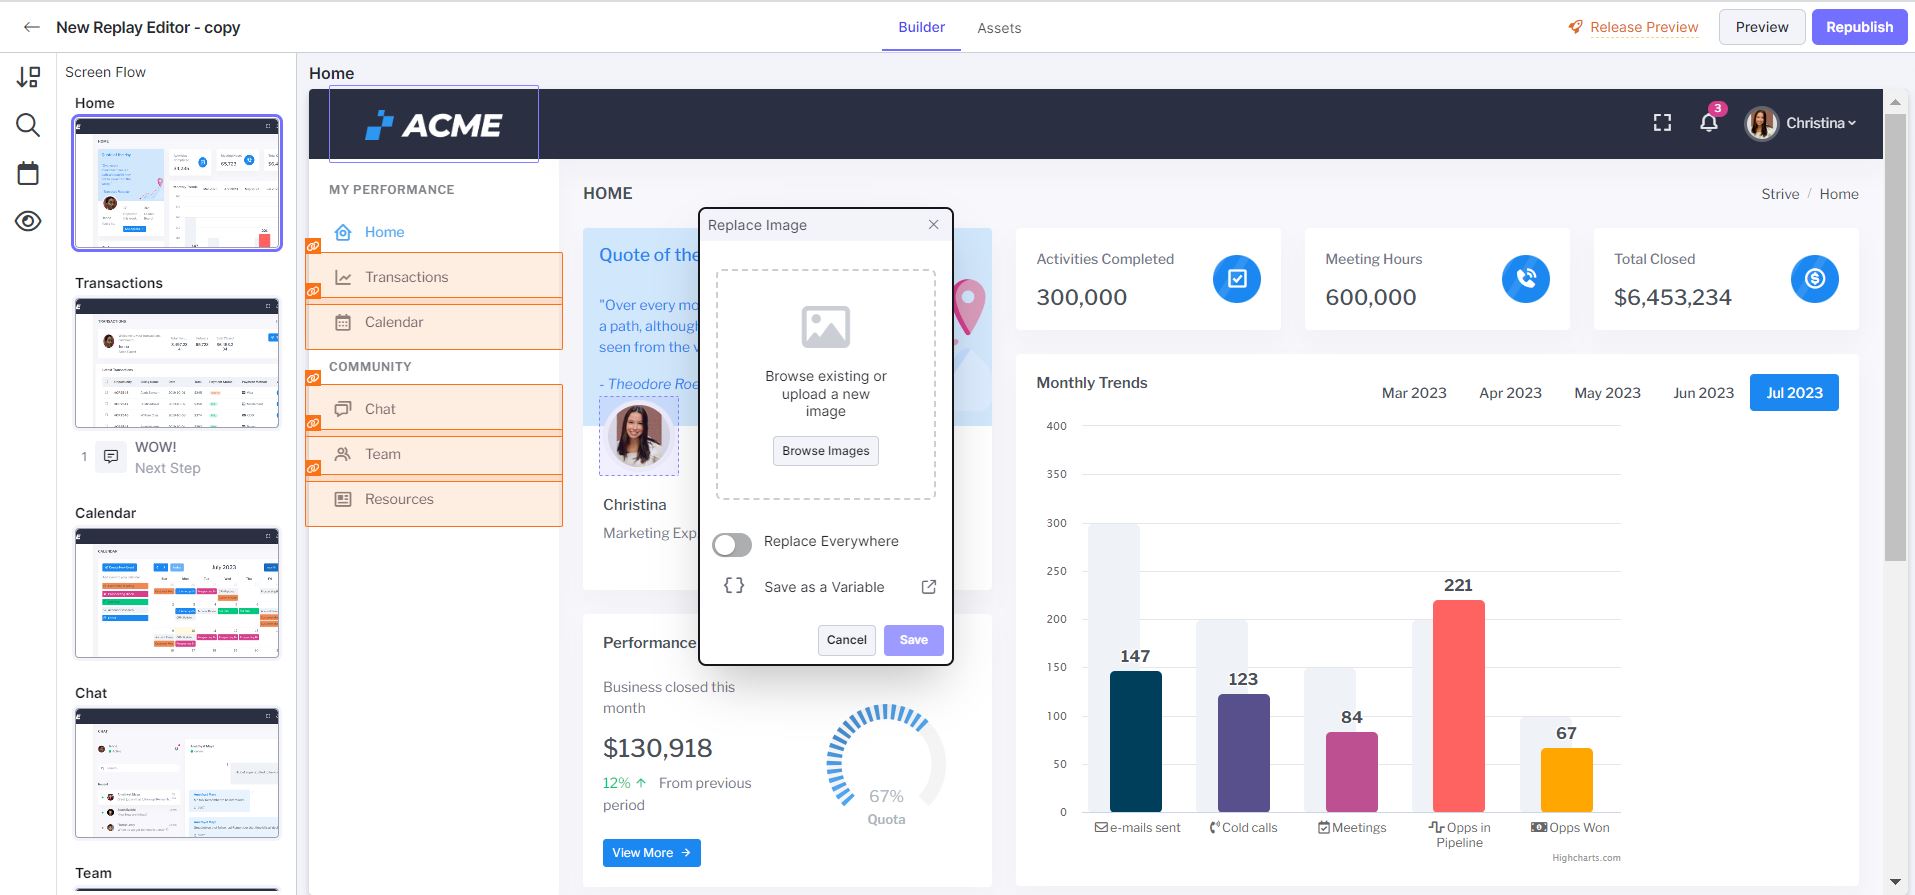Toggle the eye visibility icon in sidebar
Image resolution: width=1915 pixels, height=895 pixels.
[28, 221]
